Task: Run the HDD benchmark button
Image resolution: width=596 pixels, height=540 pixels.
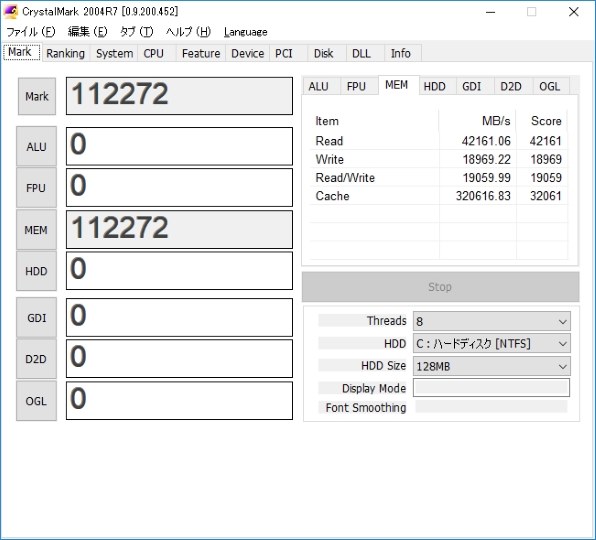Action: [36, 271]
